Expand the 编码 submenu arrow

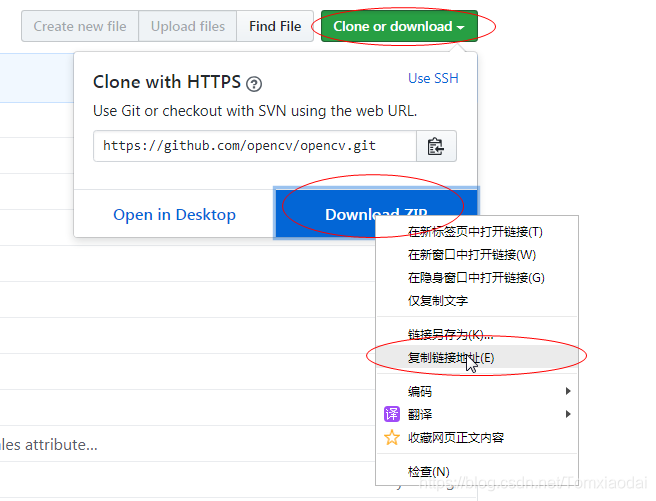[x=568, y=391]
